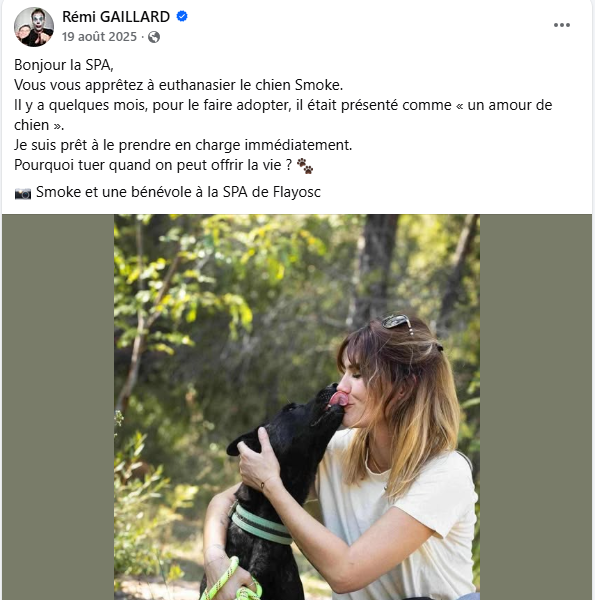Open the photo of the woman and dog
This screenshot has height=600, width=595.
[297, 407]
